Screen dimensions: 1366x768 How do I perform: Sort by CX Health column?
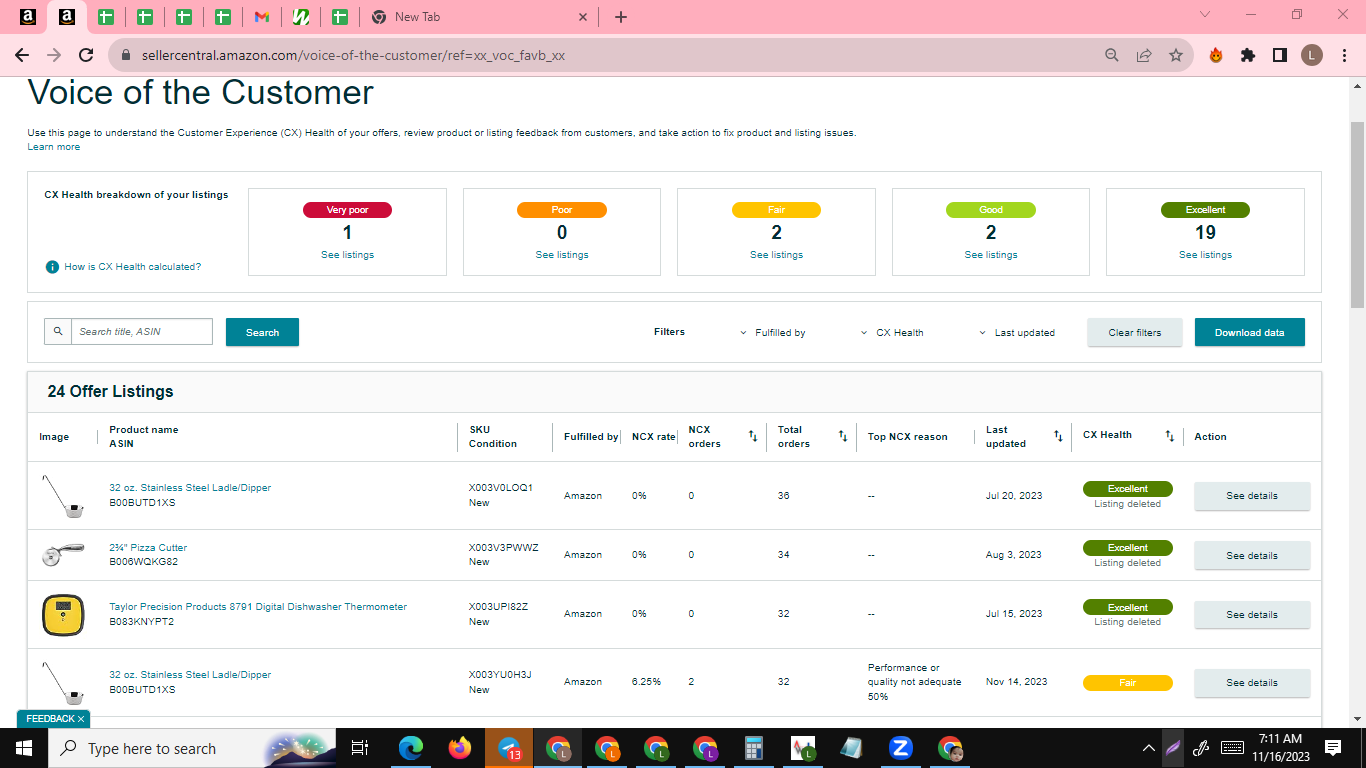pyautogui.click(x=1169, y=436)
